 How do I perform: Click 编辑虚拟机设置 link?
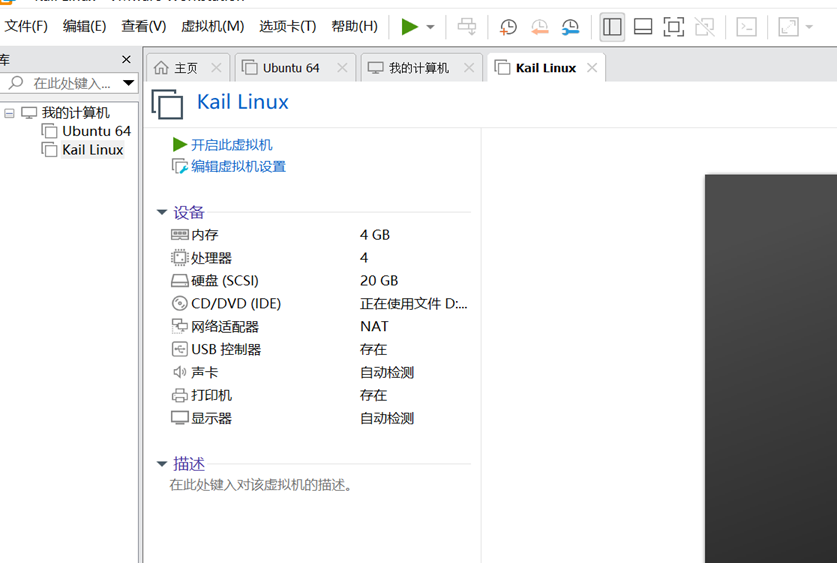[239, 166]
